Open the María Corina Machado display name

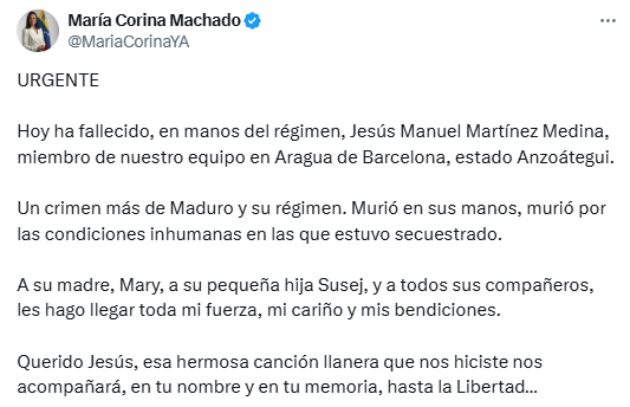tap(154, 20)
